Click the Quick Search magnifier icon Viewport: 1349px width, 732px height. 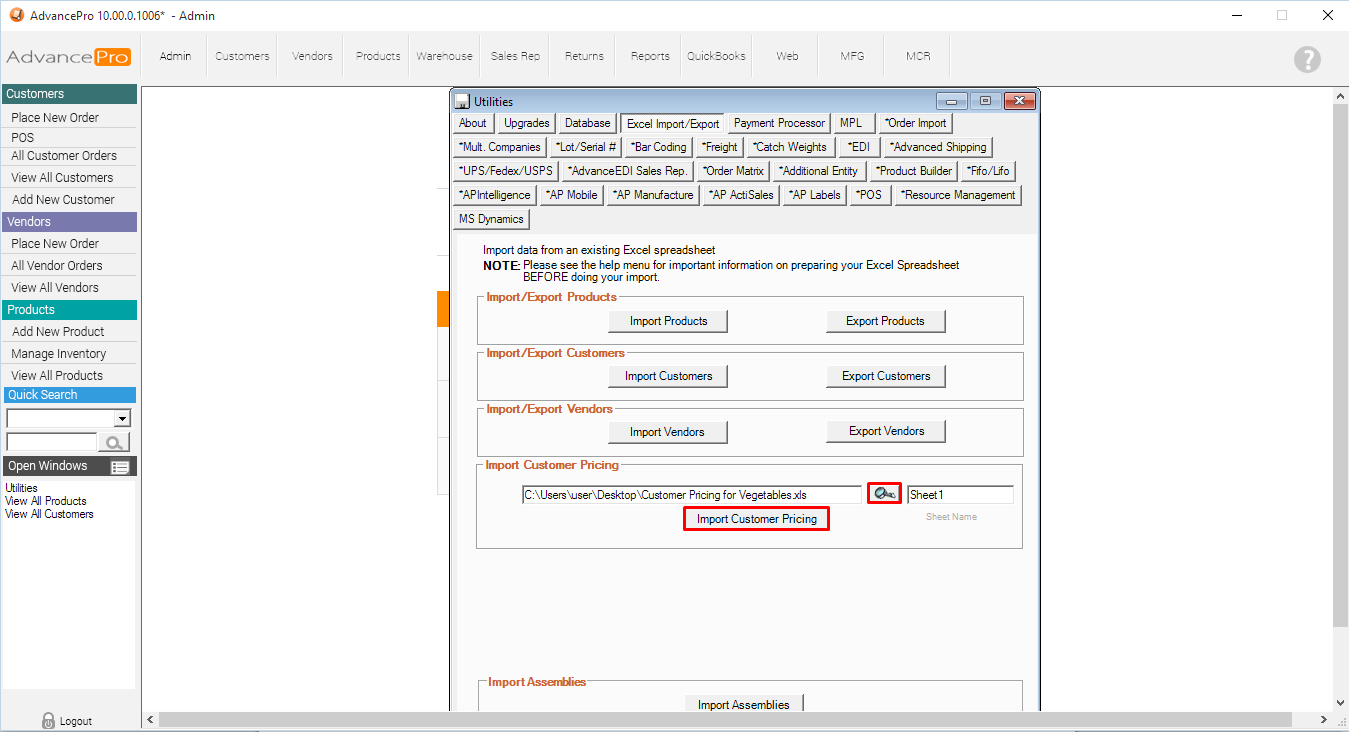tap(114, 442)
